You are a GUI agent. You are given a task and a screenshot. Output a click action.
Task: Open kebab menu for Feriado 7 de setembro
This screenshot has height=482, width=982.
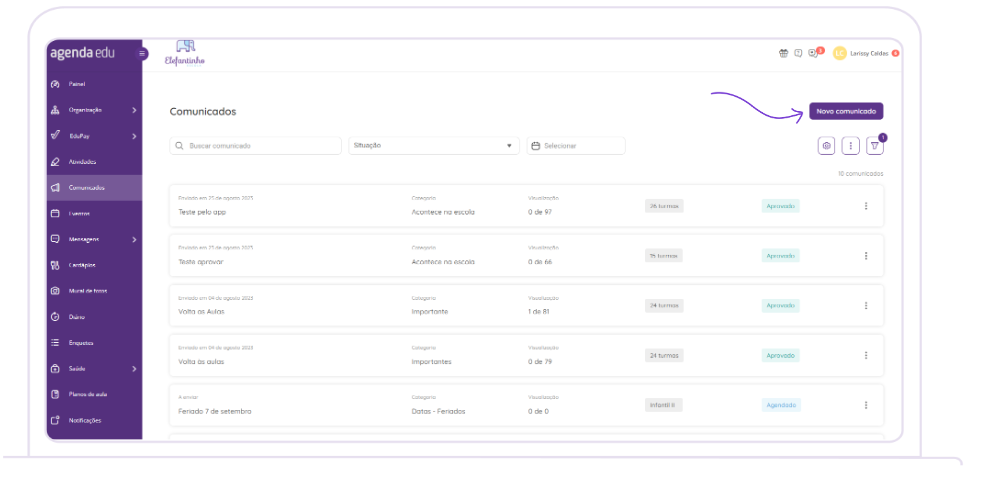866,405
